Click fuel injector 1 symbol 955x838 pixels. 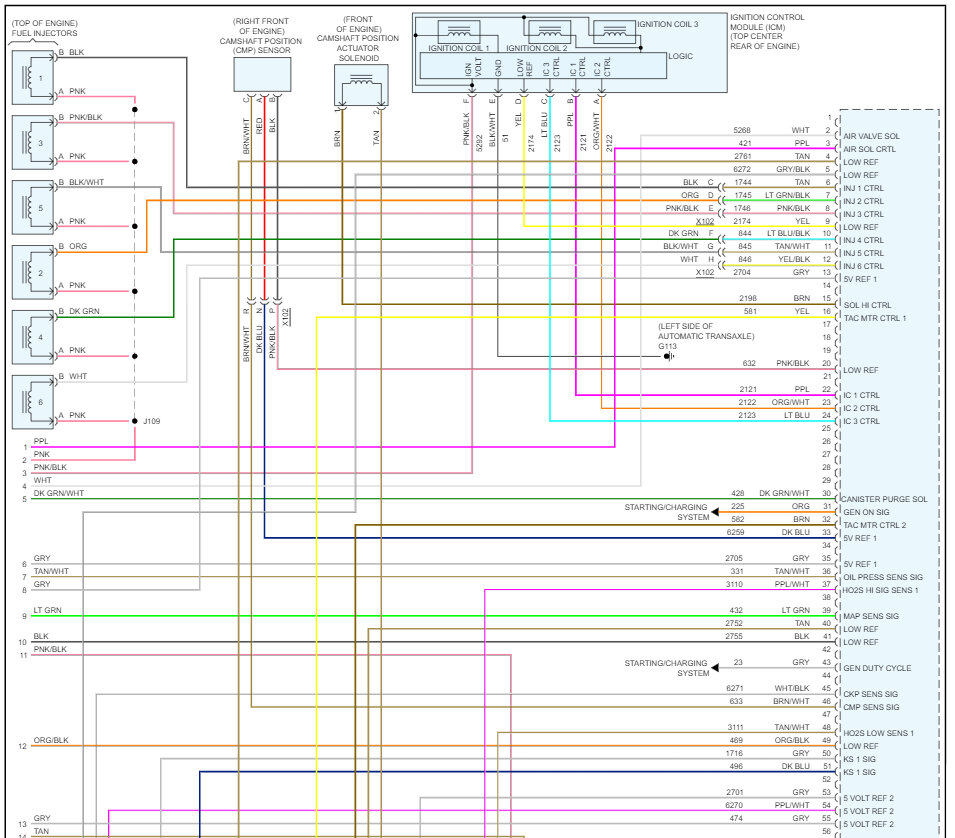pyautogui.click(x=33, y=78)
